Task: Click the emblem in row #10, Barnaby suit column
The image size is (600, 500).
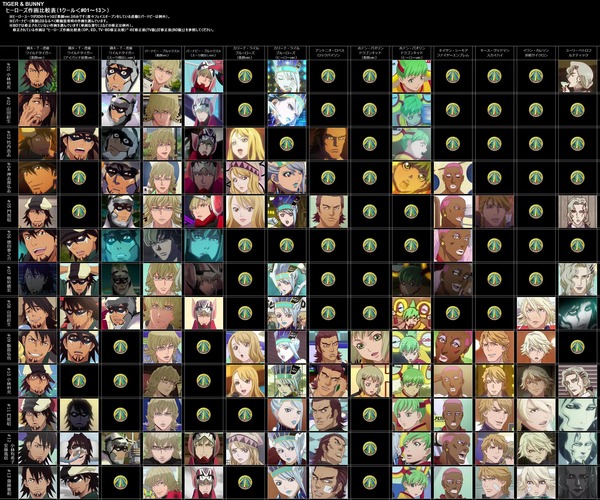Action: 204,381
